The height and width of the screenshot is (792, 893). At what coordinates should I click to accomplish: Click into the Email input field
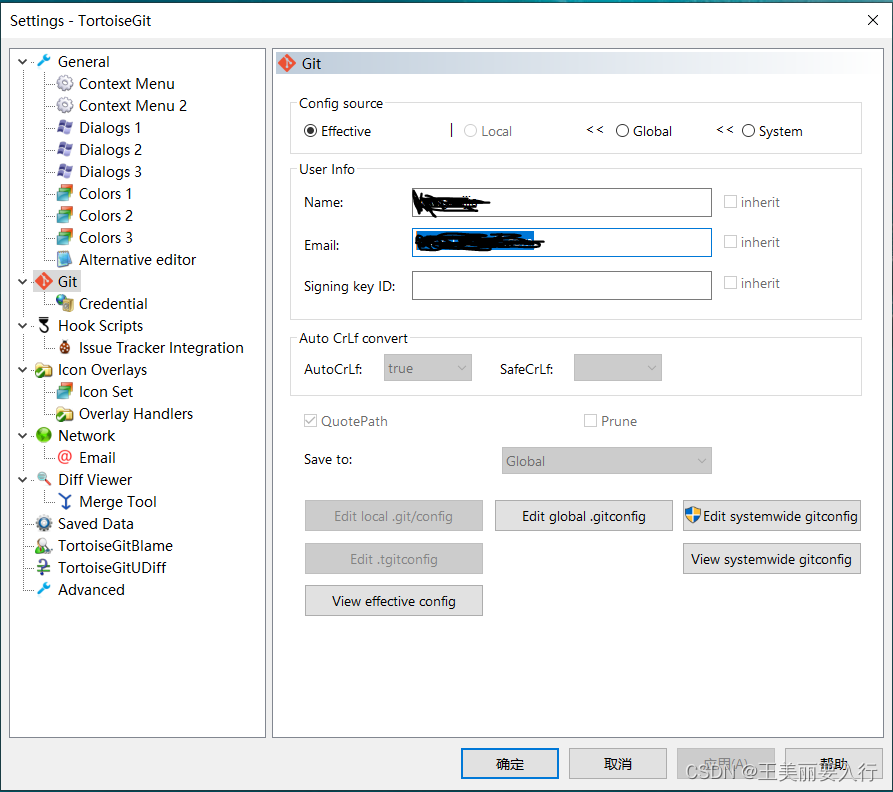[x=562, y=243]
